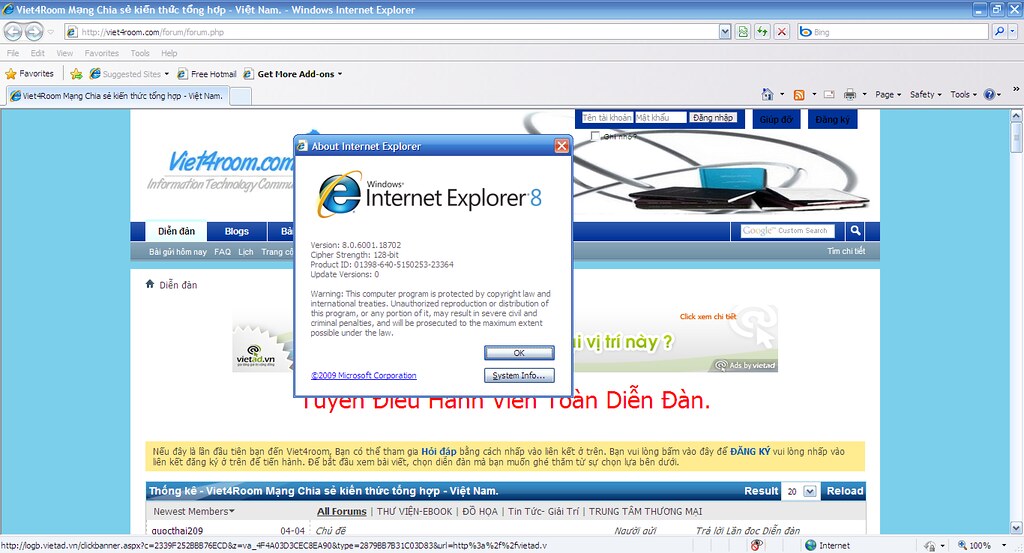Click the Reload stats button
Image resolution: width=1024 pixels, height=553 pixels.
[x=845, y=491]
